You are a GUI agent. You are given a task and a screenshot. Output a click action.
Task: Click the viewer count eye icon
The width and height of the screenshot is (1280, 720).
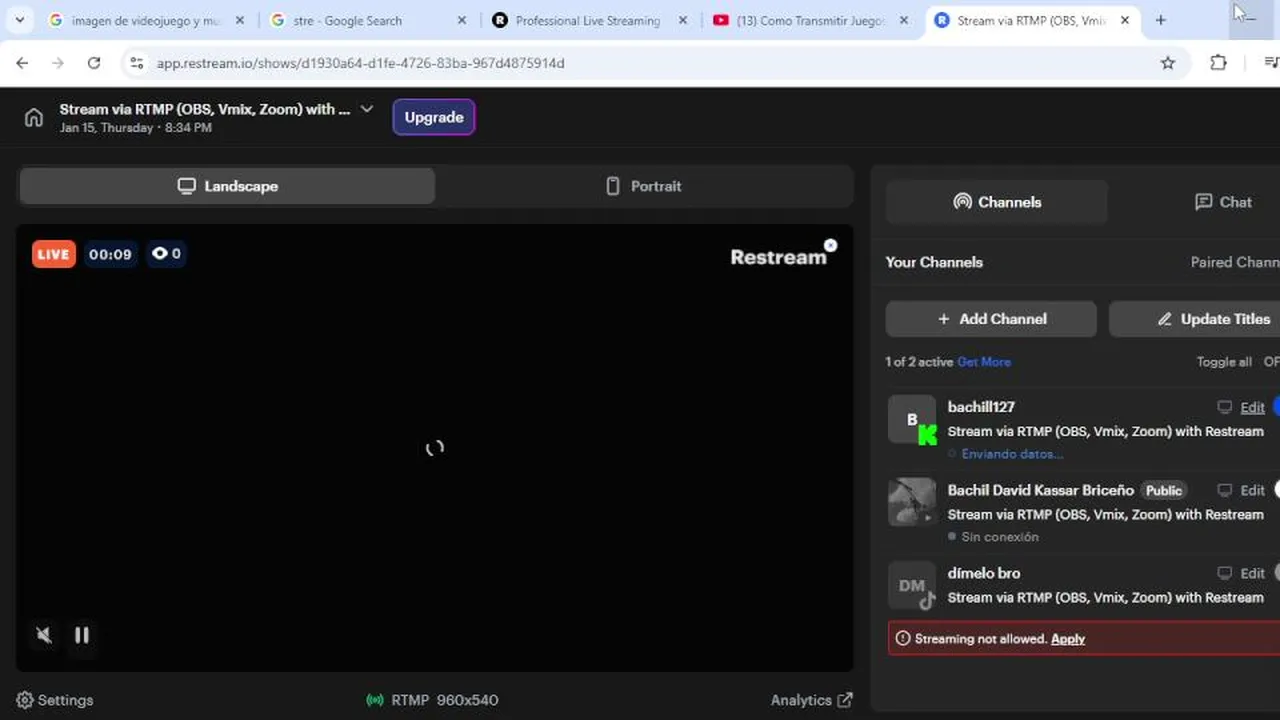pos(160,254)
